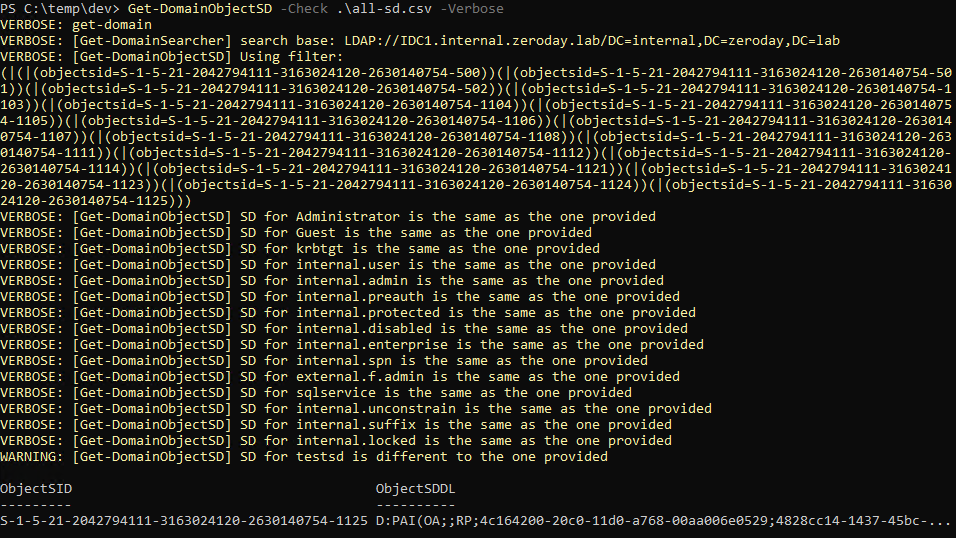Click the SID value ending in 1125

click(184, 520)
